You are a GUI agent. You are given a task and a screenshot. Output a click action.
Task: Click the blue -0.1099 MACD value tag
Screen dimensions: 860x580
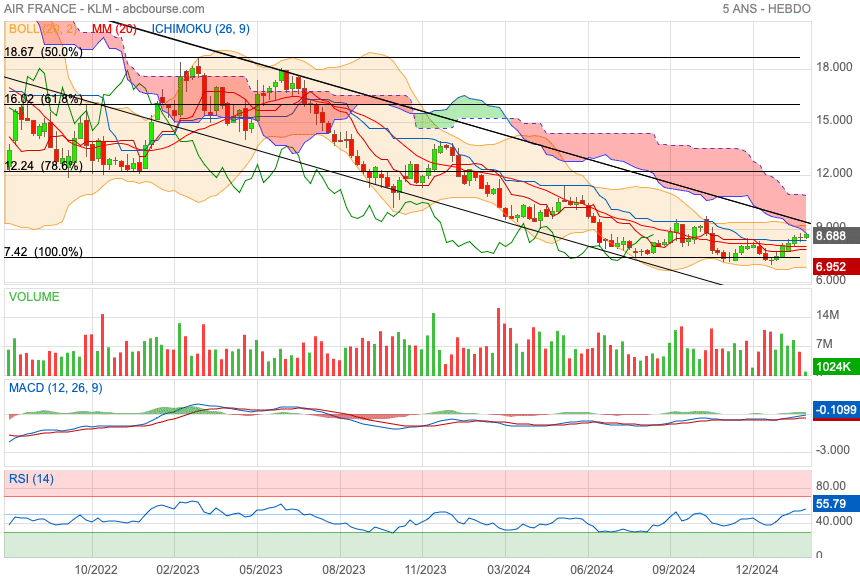tap(832, 410)
